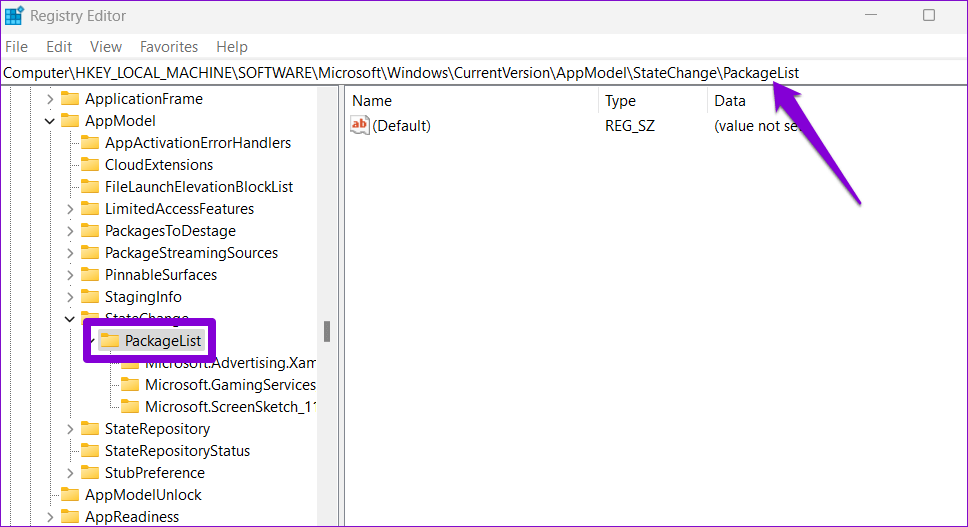Select the CloudExtensions folder icon
Image resolution: width=968 pixels, height=527 pixels.
coord(90,165)
